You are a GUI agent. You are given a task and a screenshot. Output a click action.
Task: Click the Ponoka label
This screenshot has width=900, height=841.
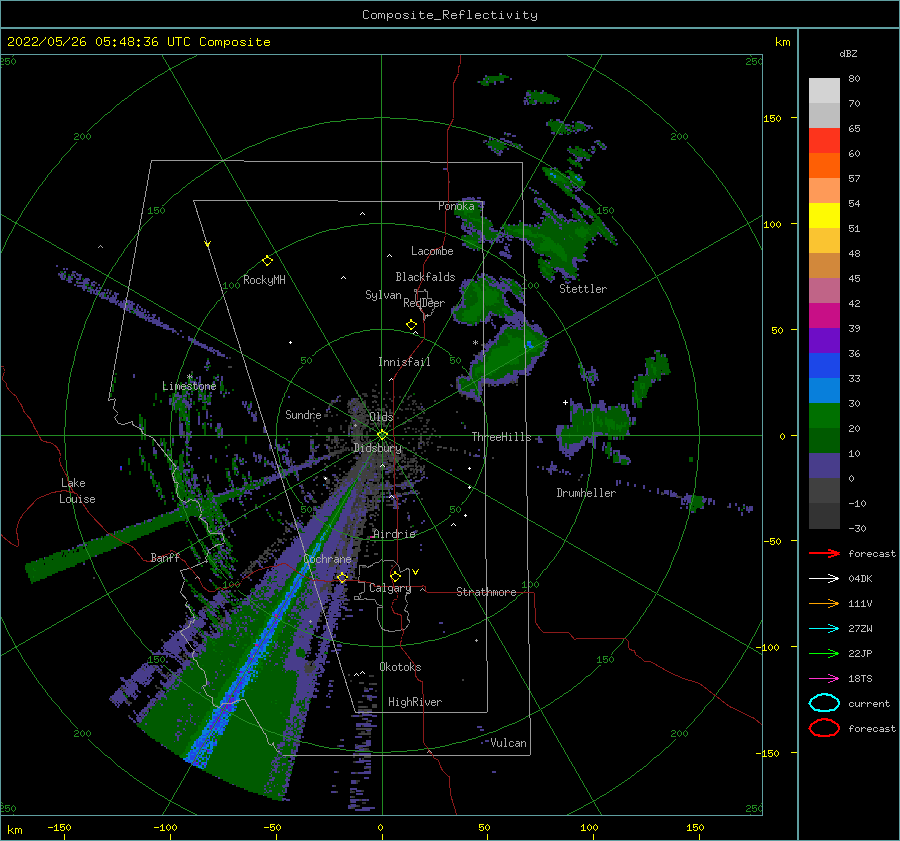point(456,206)
